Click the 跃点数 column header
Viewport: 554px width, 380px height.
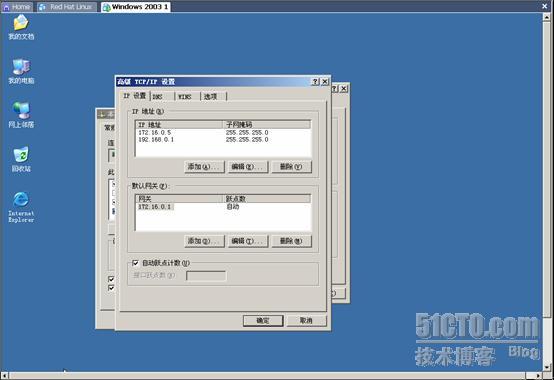pyautogui.click(x=267, y=199)
